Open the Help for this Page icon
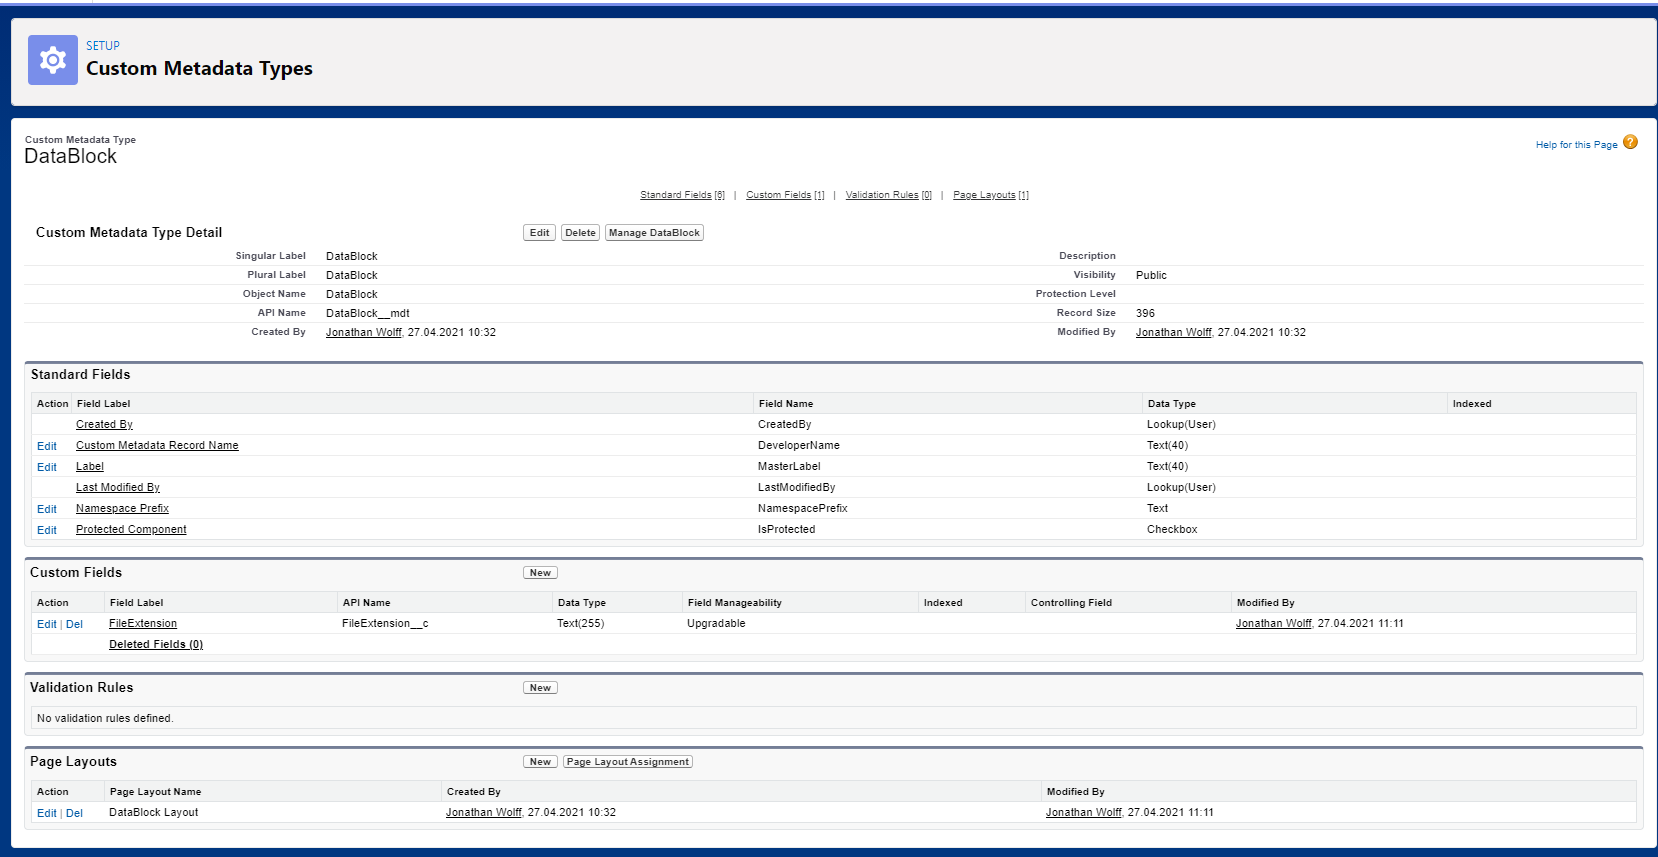Viewport: 1658px width, 857px height. 1630,143
